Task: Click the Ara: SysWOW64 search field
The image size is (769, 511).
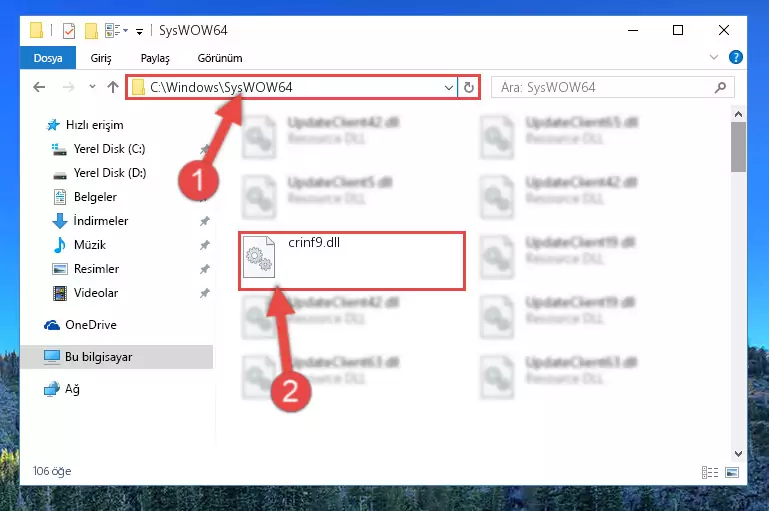Action: 613,87
